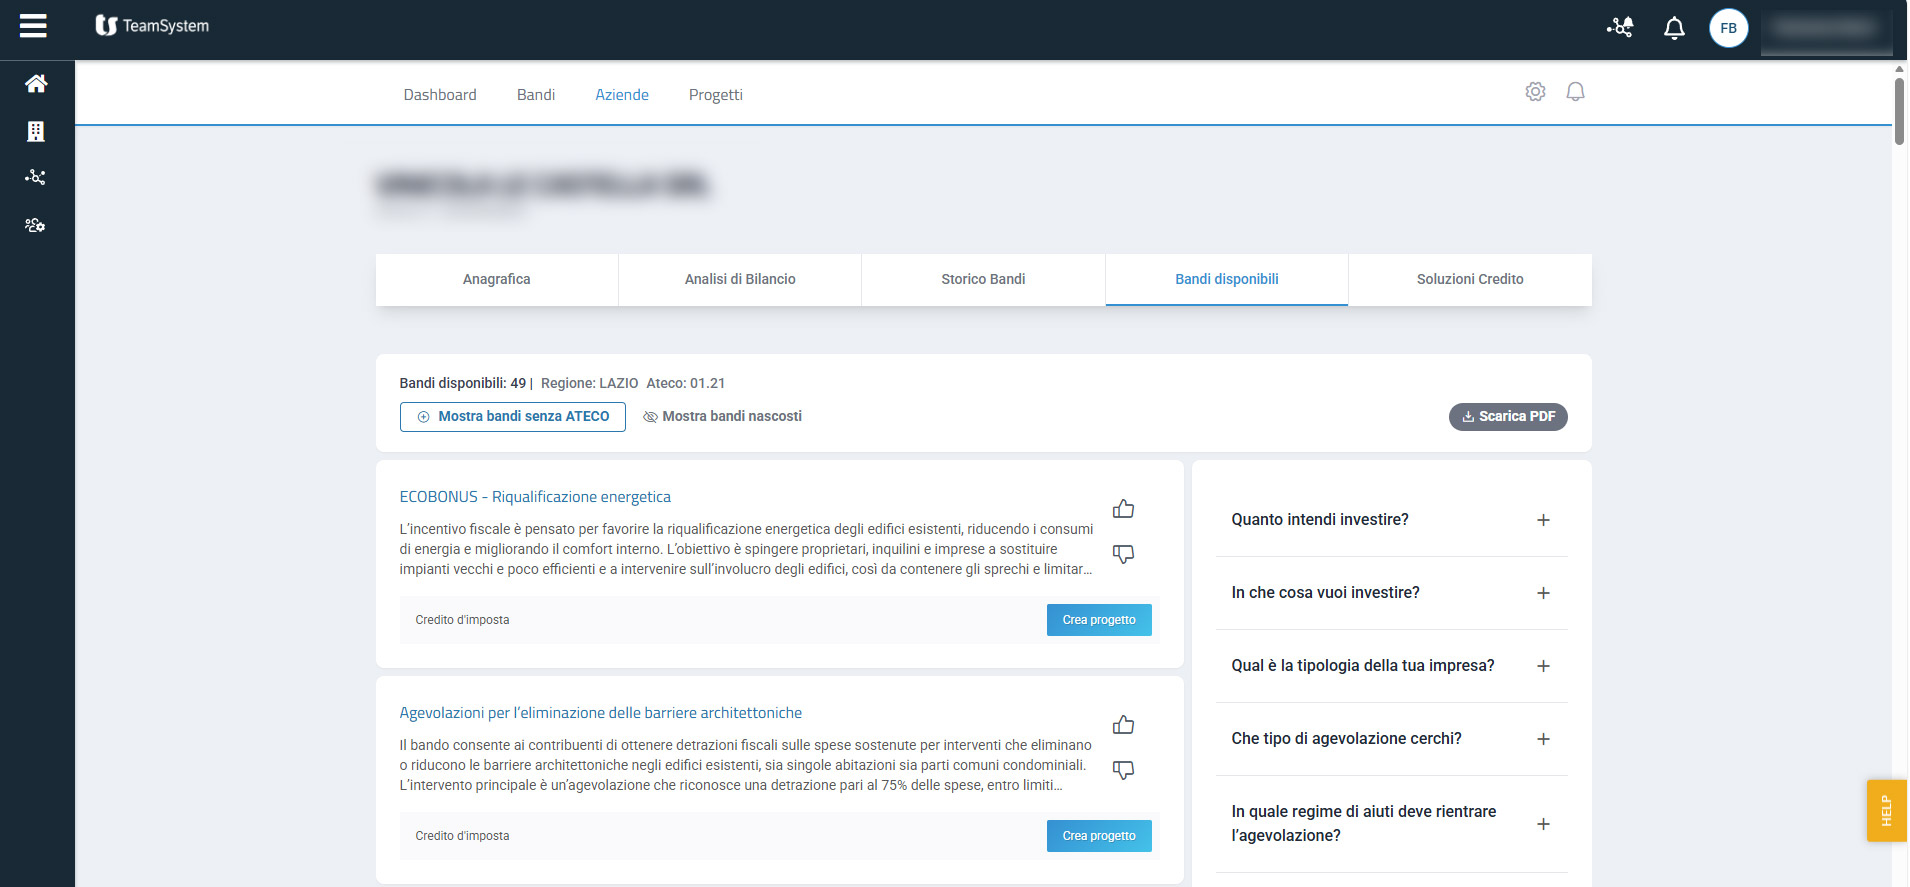Open the settings gear icon near tabs
1910x887 pixels.
coord(1535,92)
